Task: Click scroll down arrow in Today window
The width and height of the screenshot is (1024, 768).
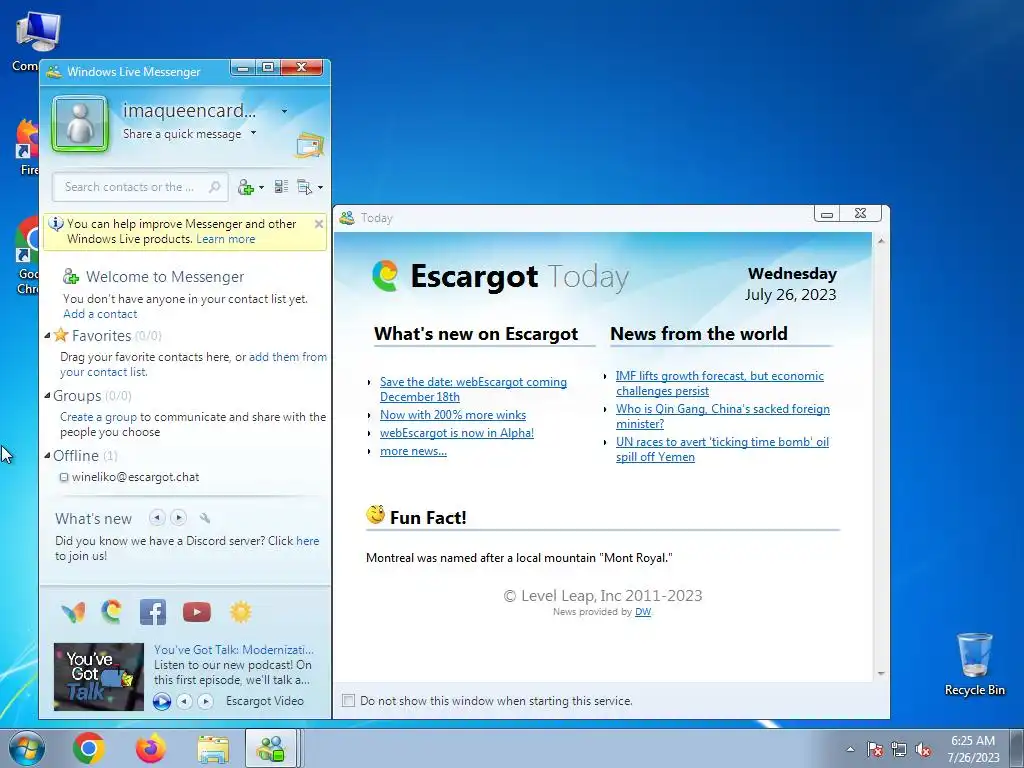Action: click(x=881, y=673)
